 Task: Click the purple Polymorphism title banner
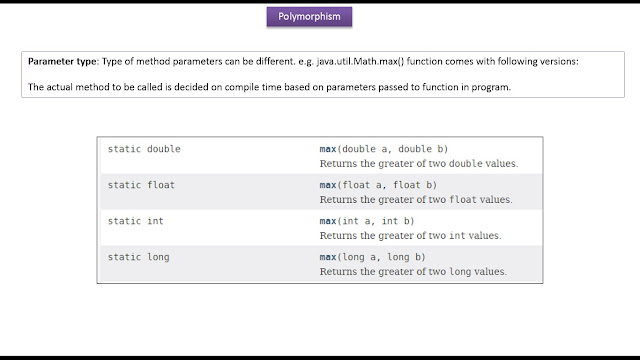309,17
